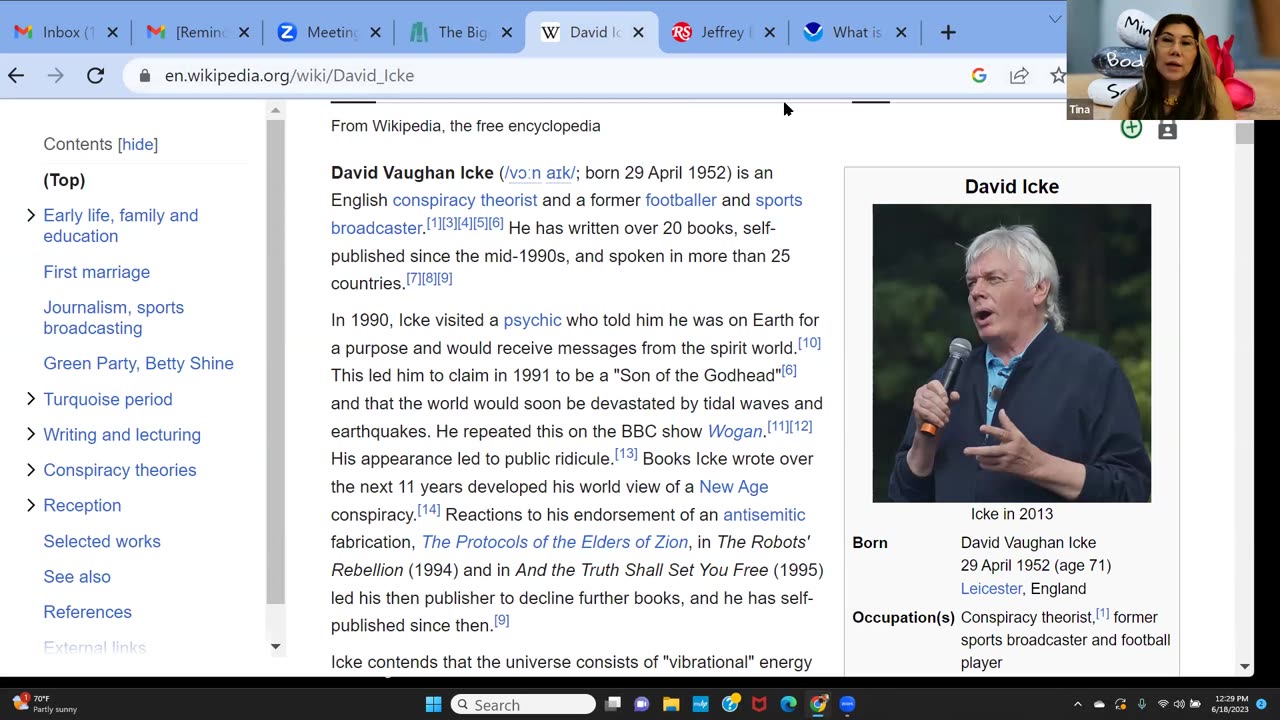The image size is (1280, 720).
Task: Close the Inbox Gmail tab
Action: (x=112, y=32)
